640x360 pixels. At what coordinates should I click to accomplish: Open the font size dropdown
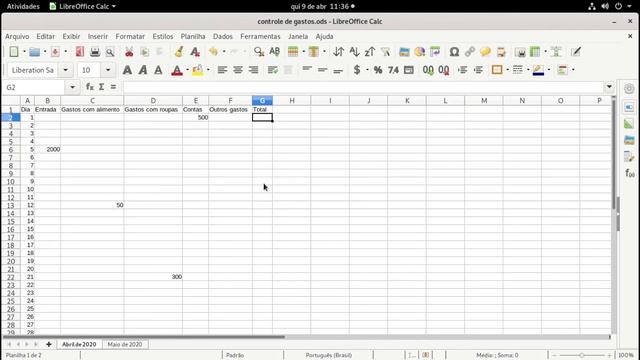click(108, 70)
